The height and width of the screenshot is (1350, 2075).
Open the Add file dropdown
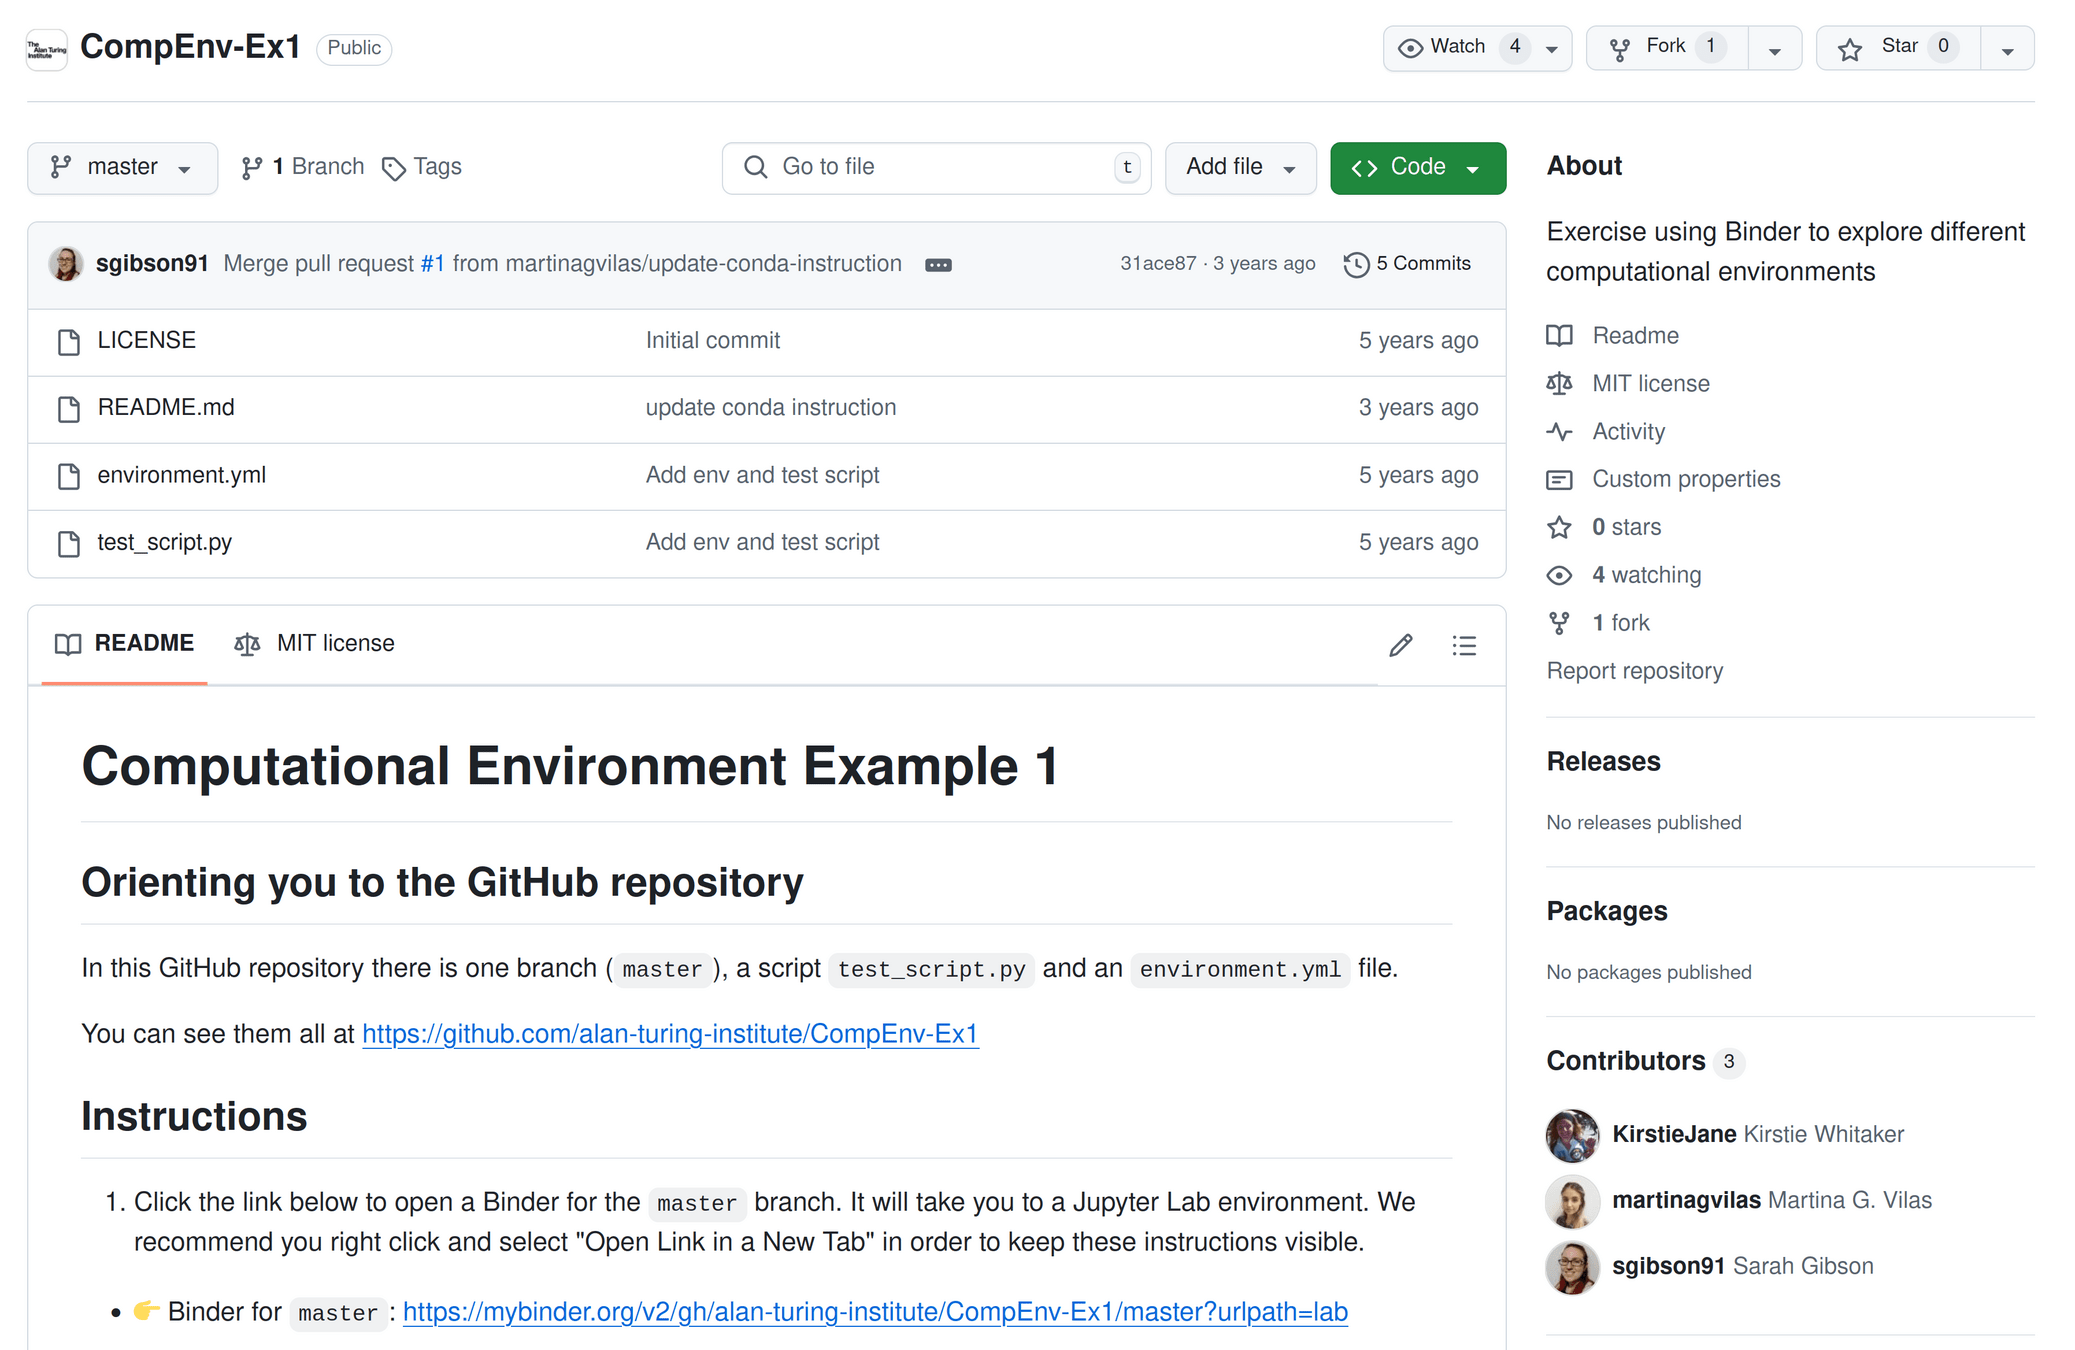[1240, 167]
